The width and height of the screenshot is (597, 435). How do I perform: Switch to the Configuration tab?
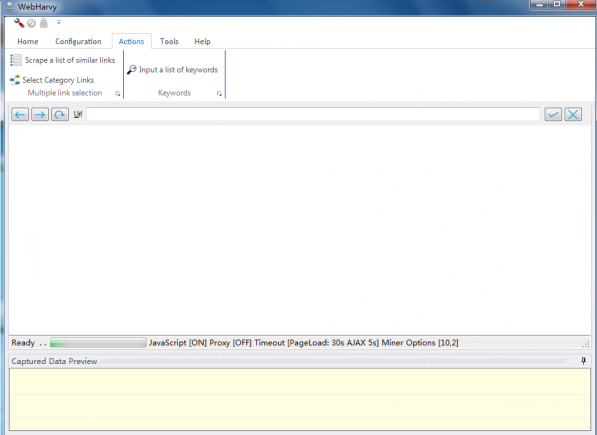[78, 41]
